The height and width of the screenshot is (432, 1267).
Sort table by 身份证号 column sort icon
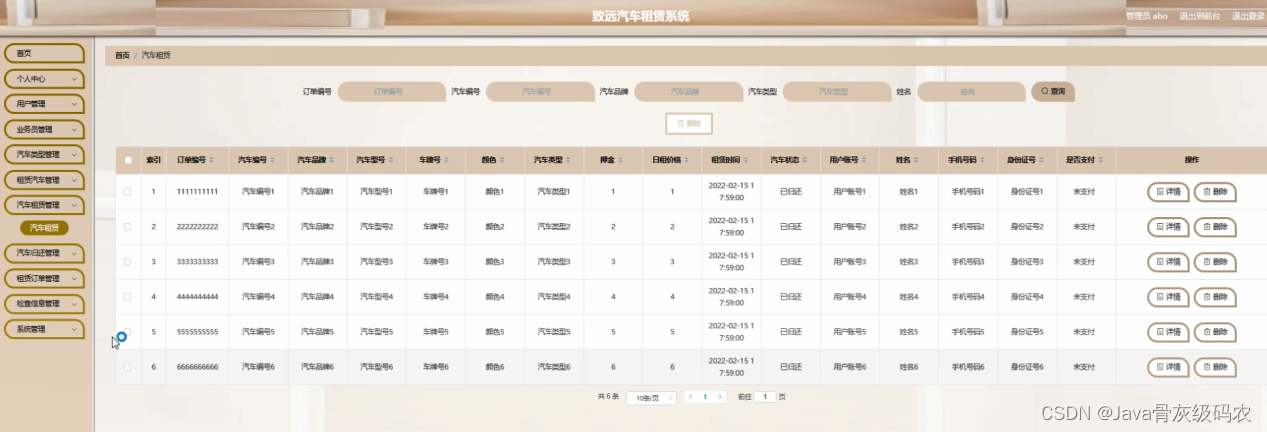(1041, 160)
